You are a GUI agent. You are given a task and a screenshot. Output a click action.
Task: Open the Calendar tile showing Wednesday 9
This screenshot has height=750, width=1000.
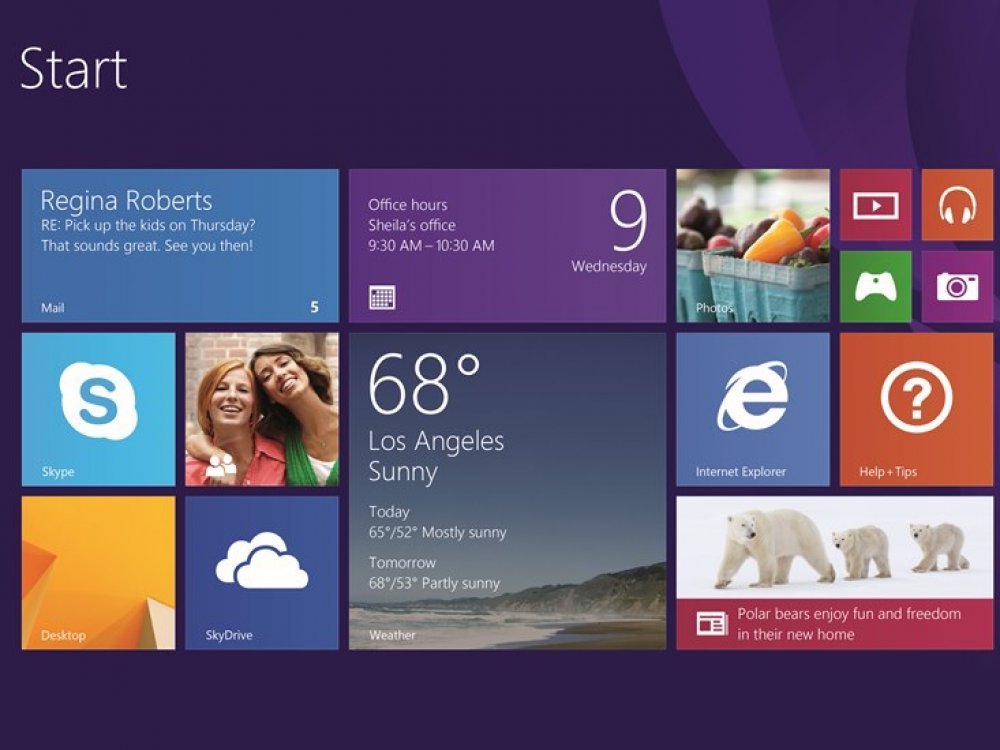point(508,246)
